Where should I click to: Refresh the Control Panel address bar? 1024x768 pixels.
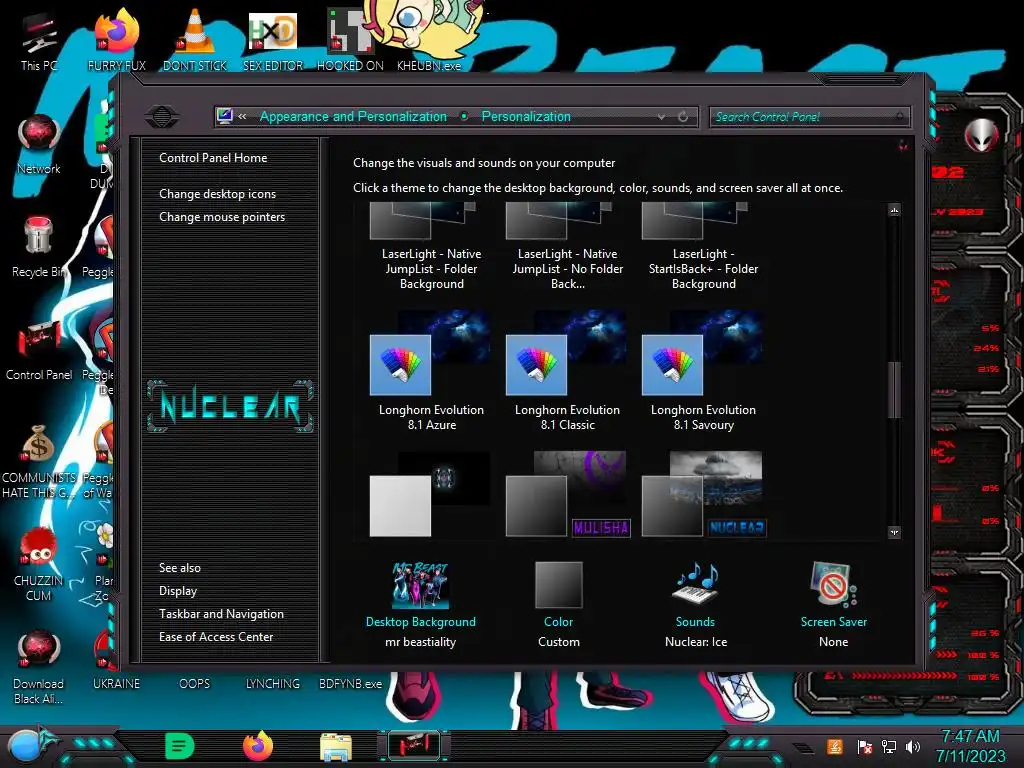coord(683,117)
